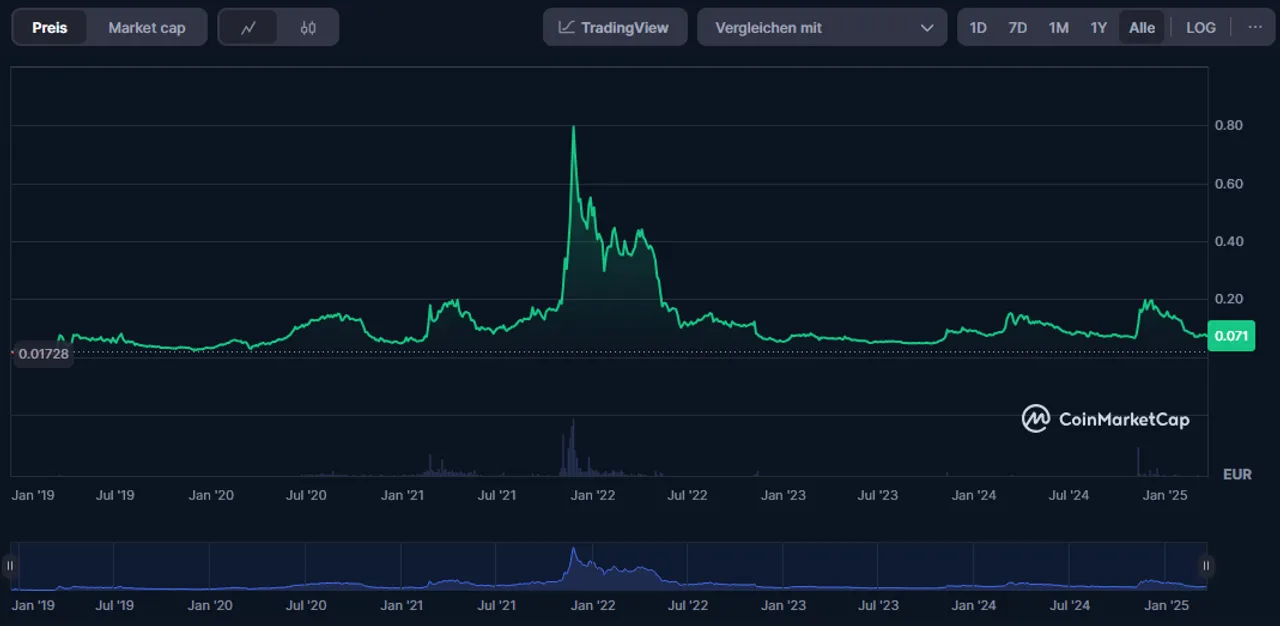Switch to candlestick chart icon

(x=308, y=28)
